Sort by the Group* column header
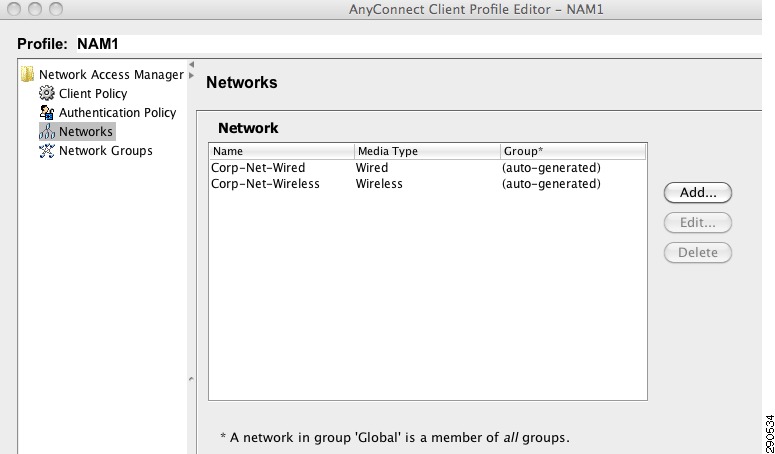This screenshot has width=775, height=454. click(x=573, y=151)
